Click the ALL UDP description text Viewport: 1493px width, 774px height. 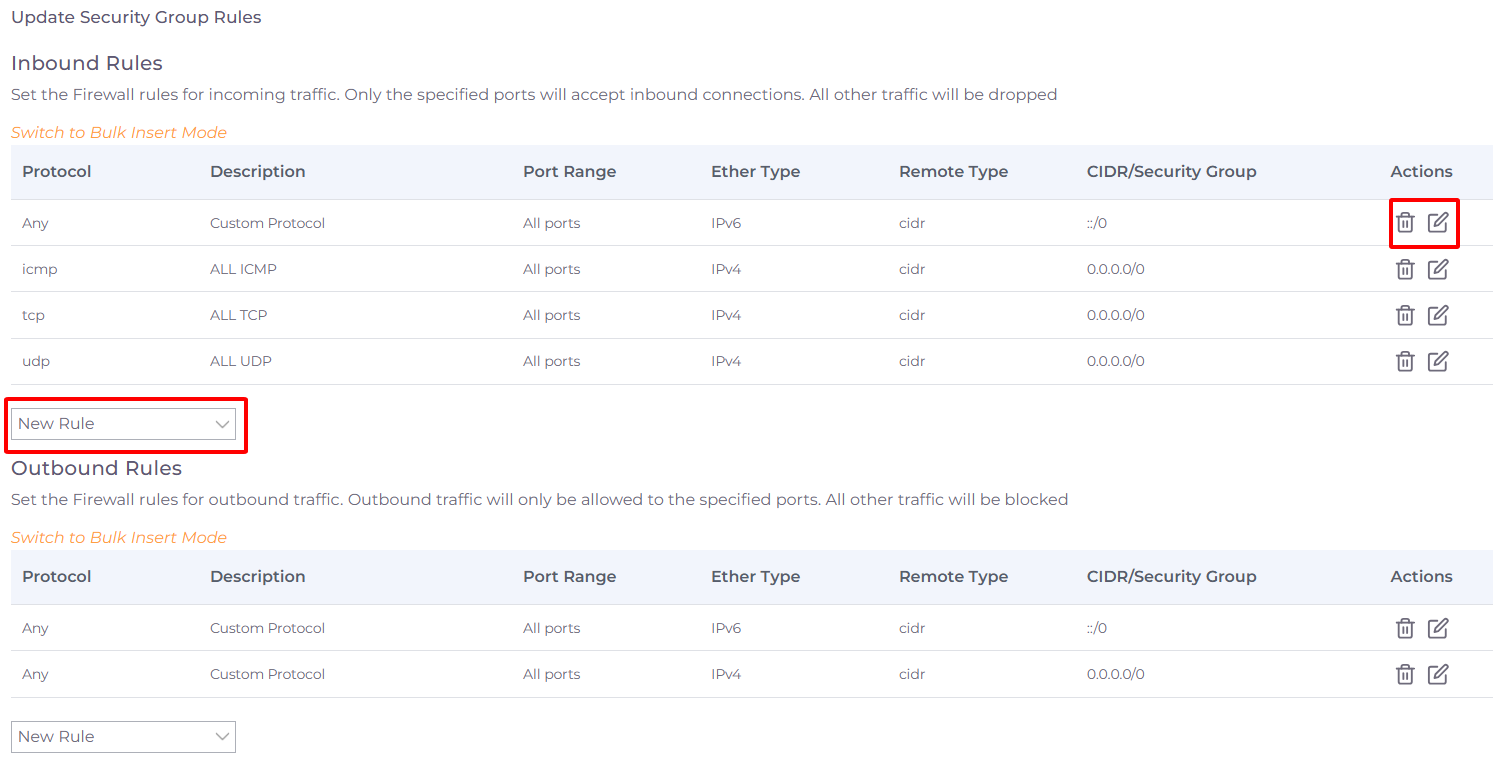click(x=240, y=361)
